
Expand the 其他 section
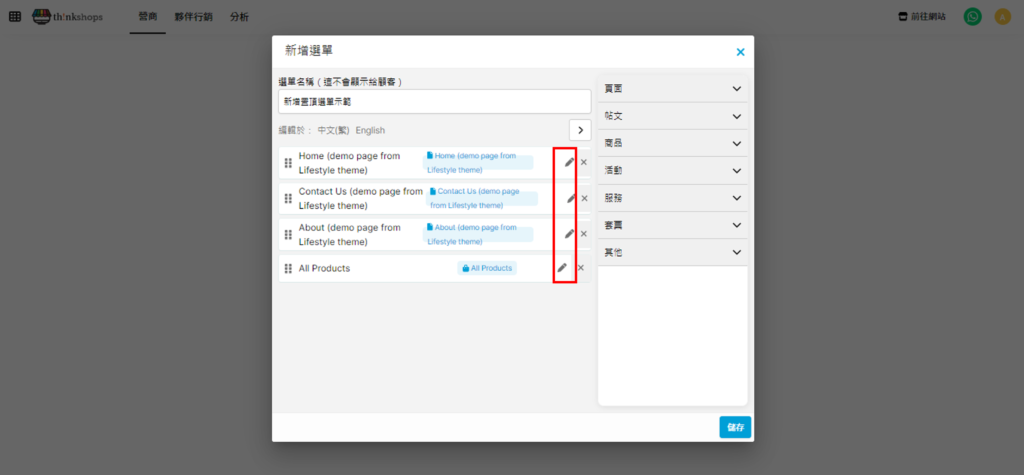coord(673,253)
